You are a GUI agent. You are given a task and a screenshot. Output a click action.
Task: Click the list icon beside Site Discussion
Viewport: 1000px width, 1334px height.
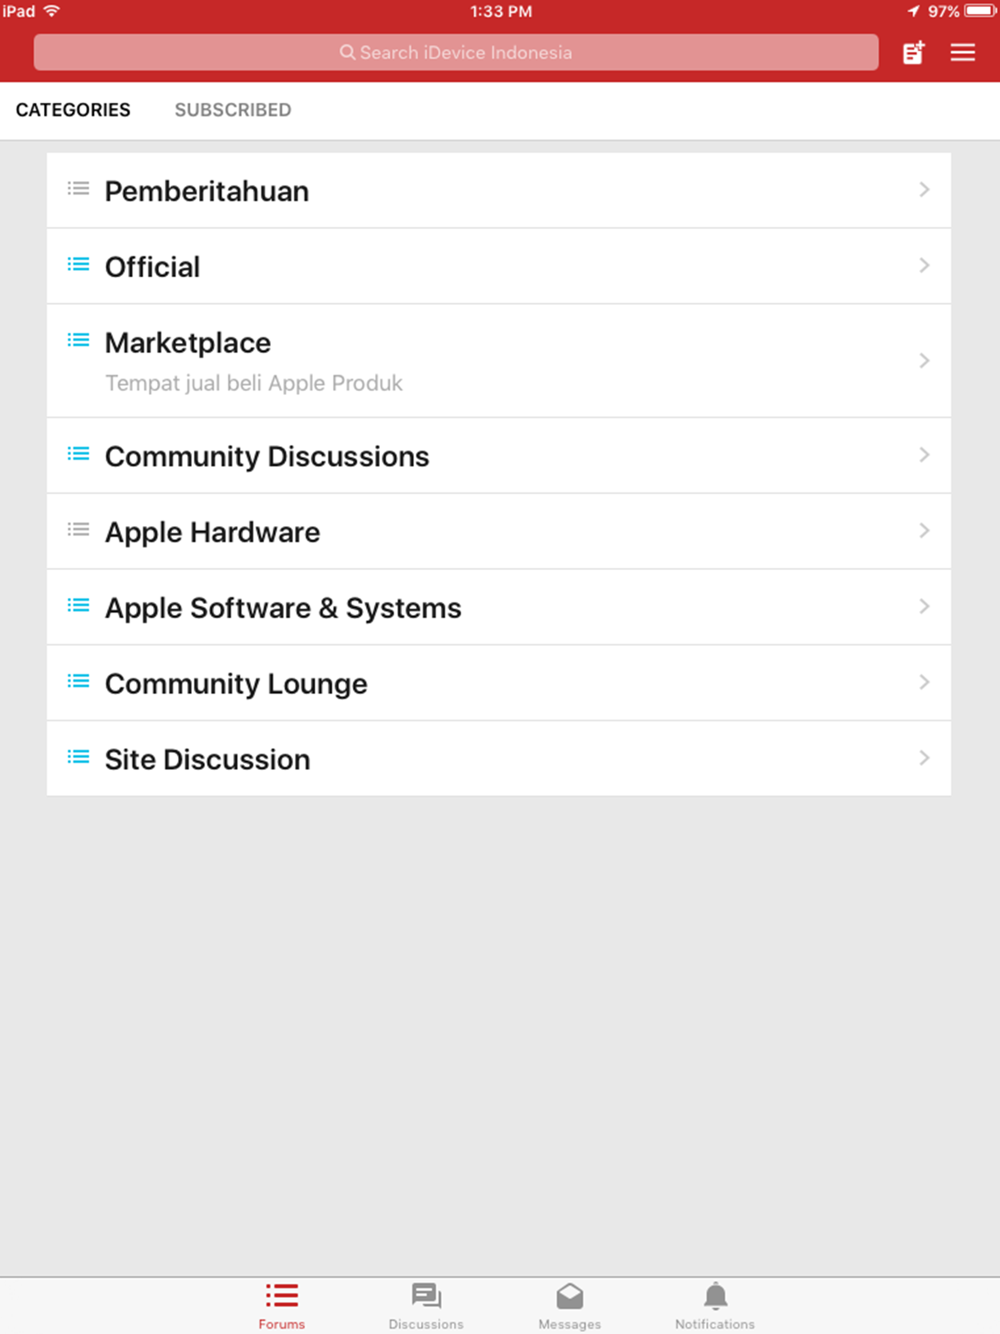tap(78, 757)
